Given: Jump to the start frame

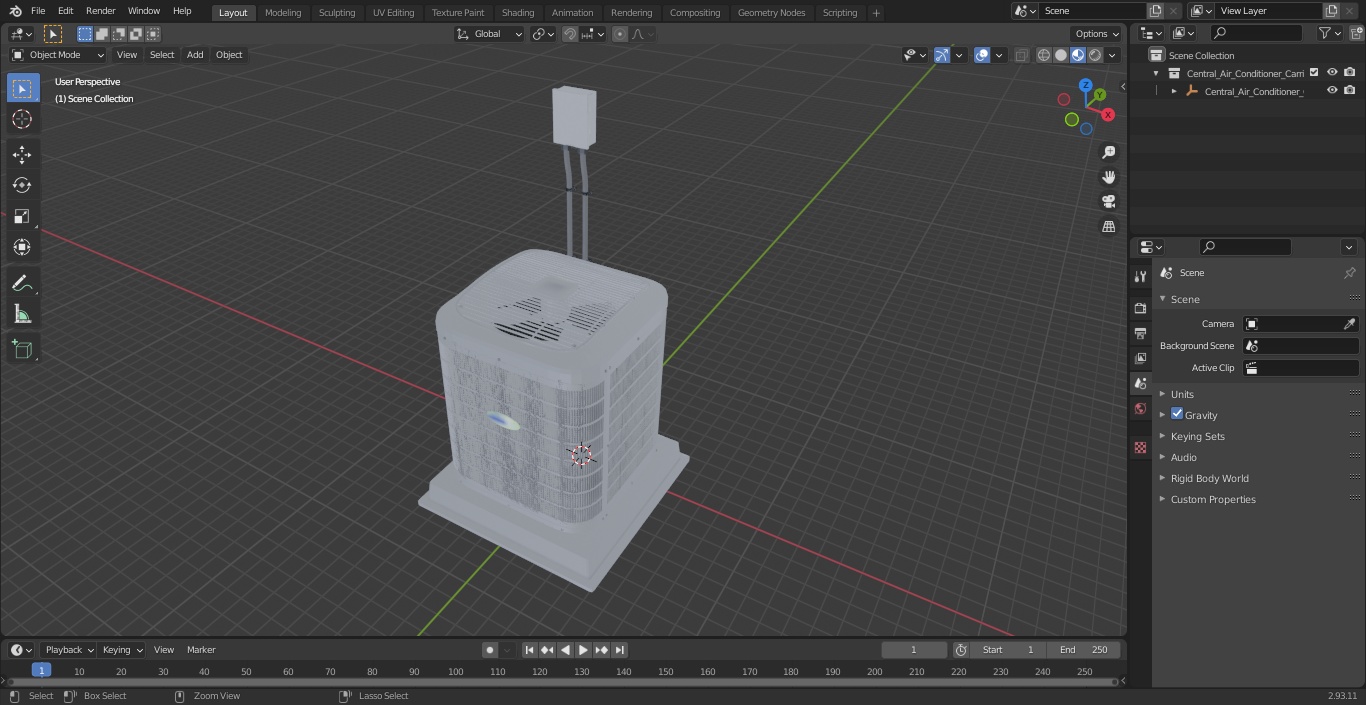Looking at the screenshot, I should 530,650.
